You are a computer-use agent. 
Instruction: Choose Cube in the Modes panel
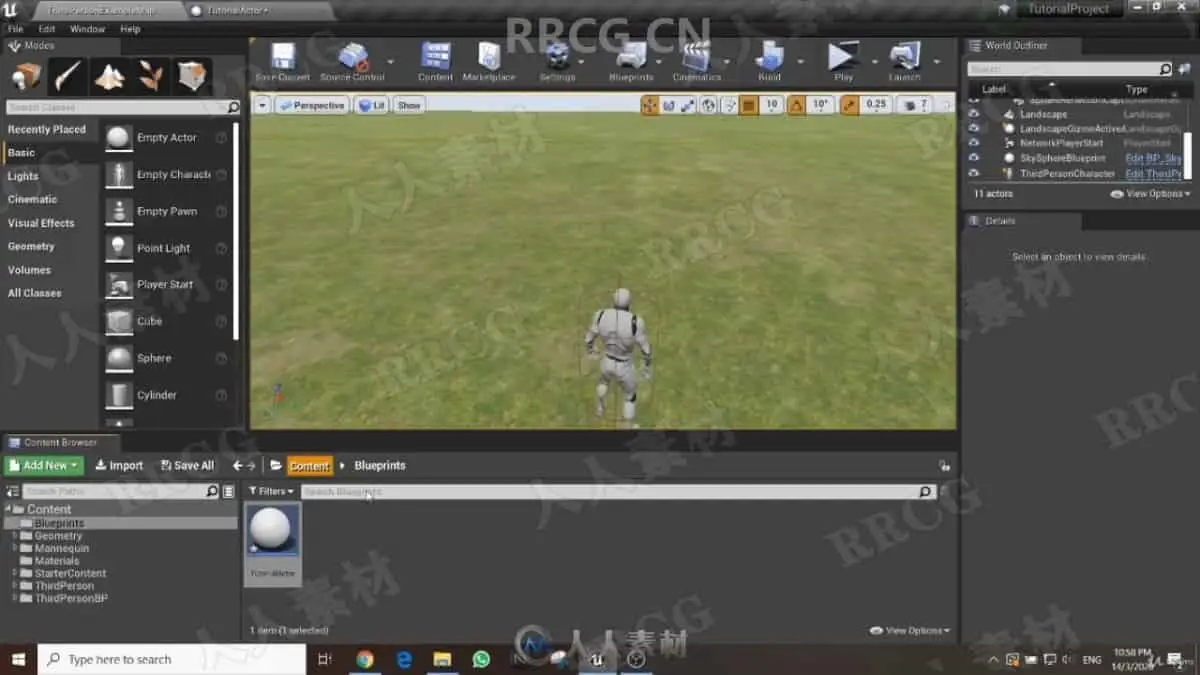[x=167, y=322]
